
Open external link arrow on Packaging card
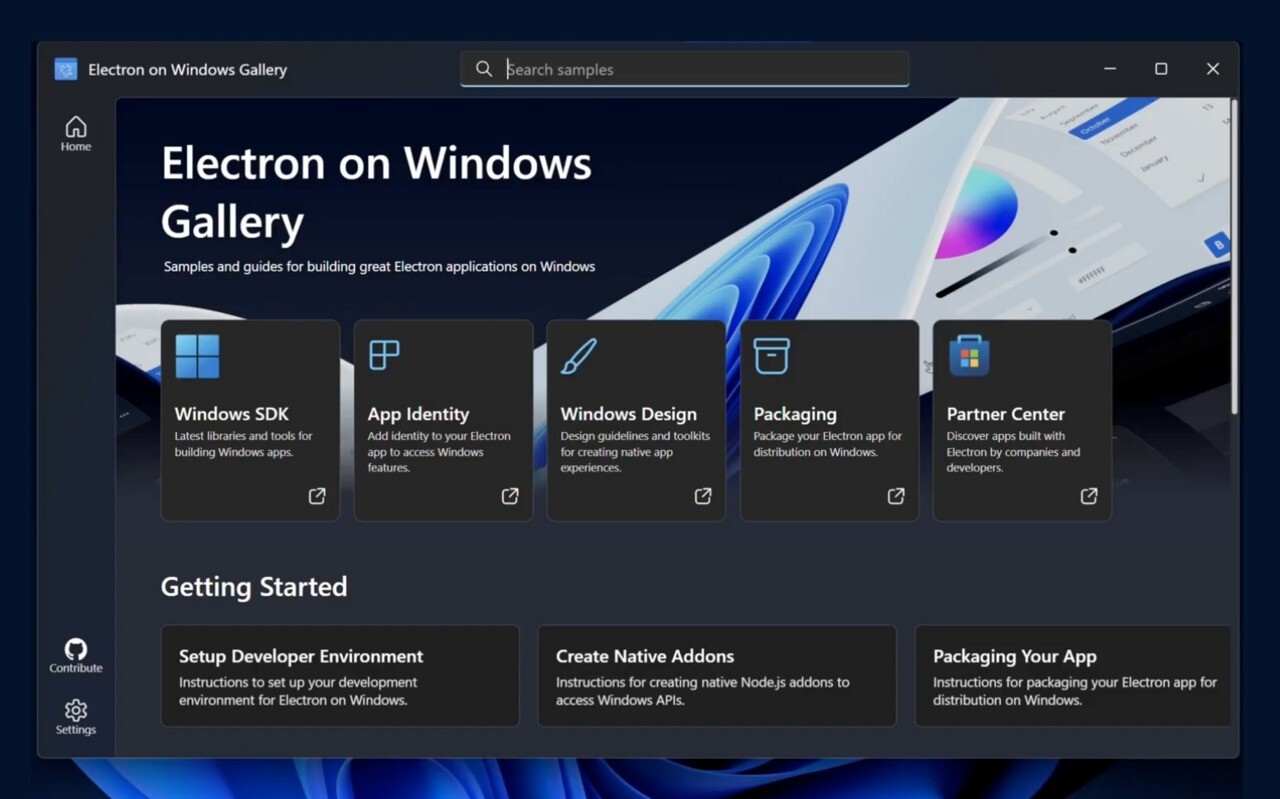[896, 496]
